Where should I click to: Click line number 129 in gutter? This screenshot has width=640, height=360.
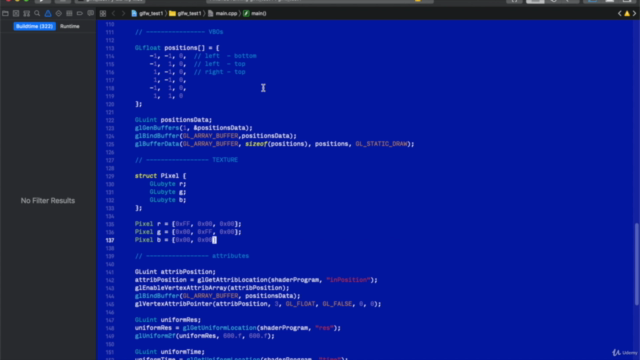click(x=110, y=176)
